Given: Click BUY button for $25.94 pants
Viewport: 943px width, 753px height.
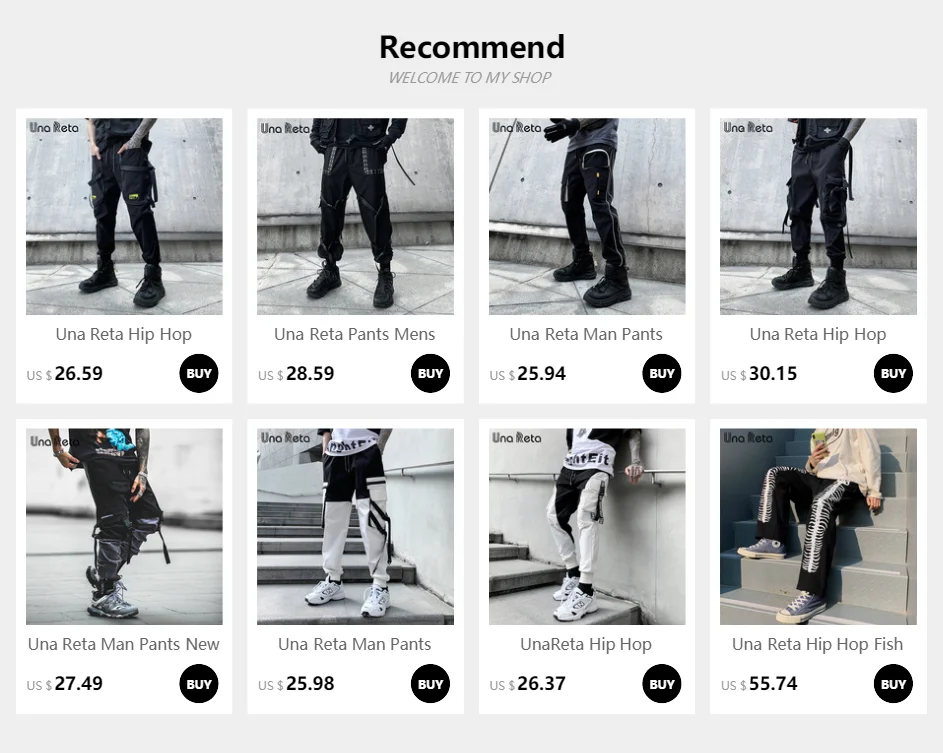Looking at the screenshot, I should click(x=662, y=373).
